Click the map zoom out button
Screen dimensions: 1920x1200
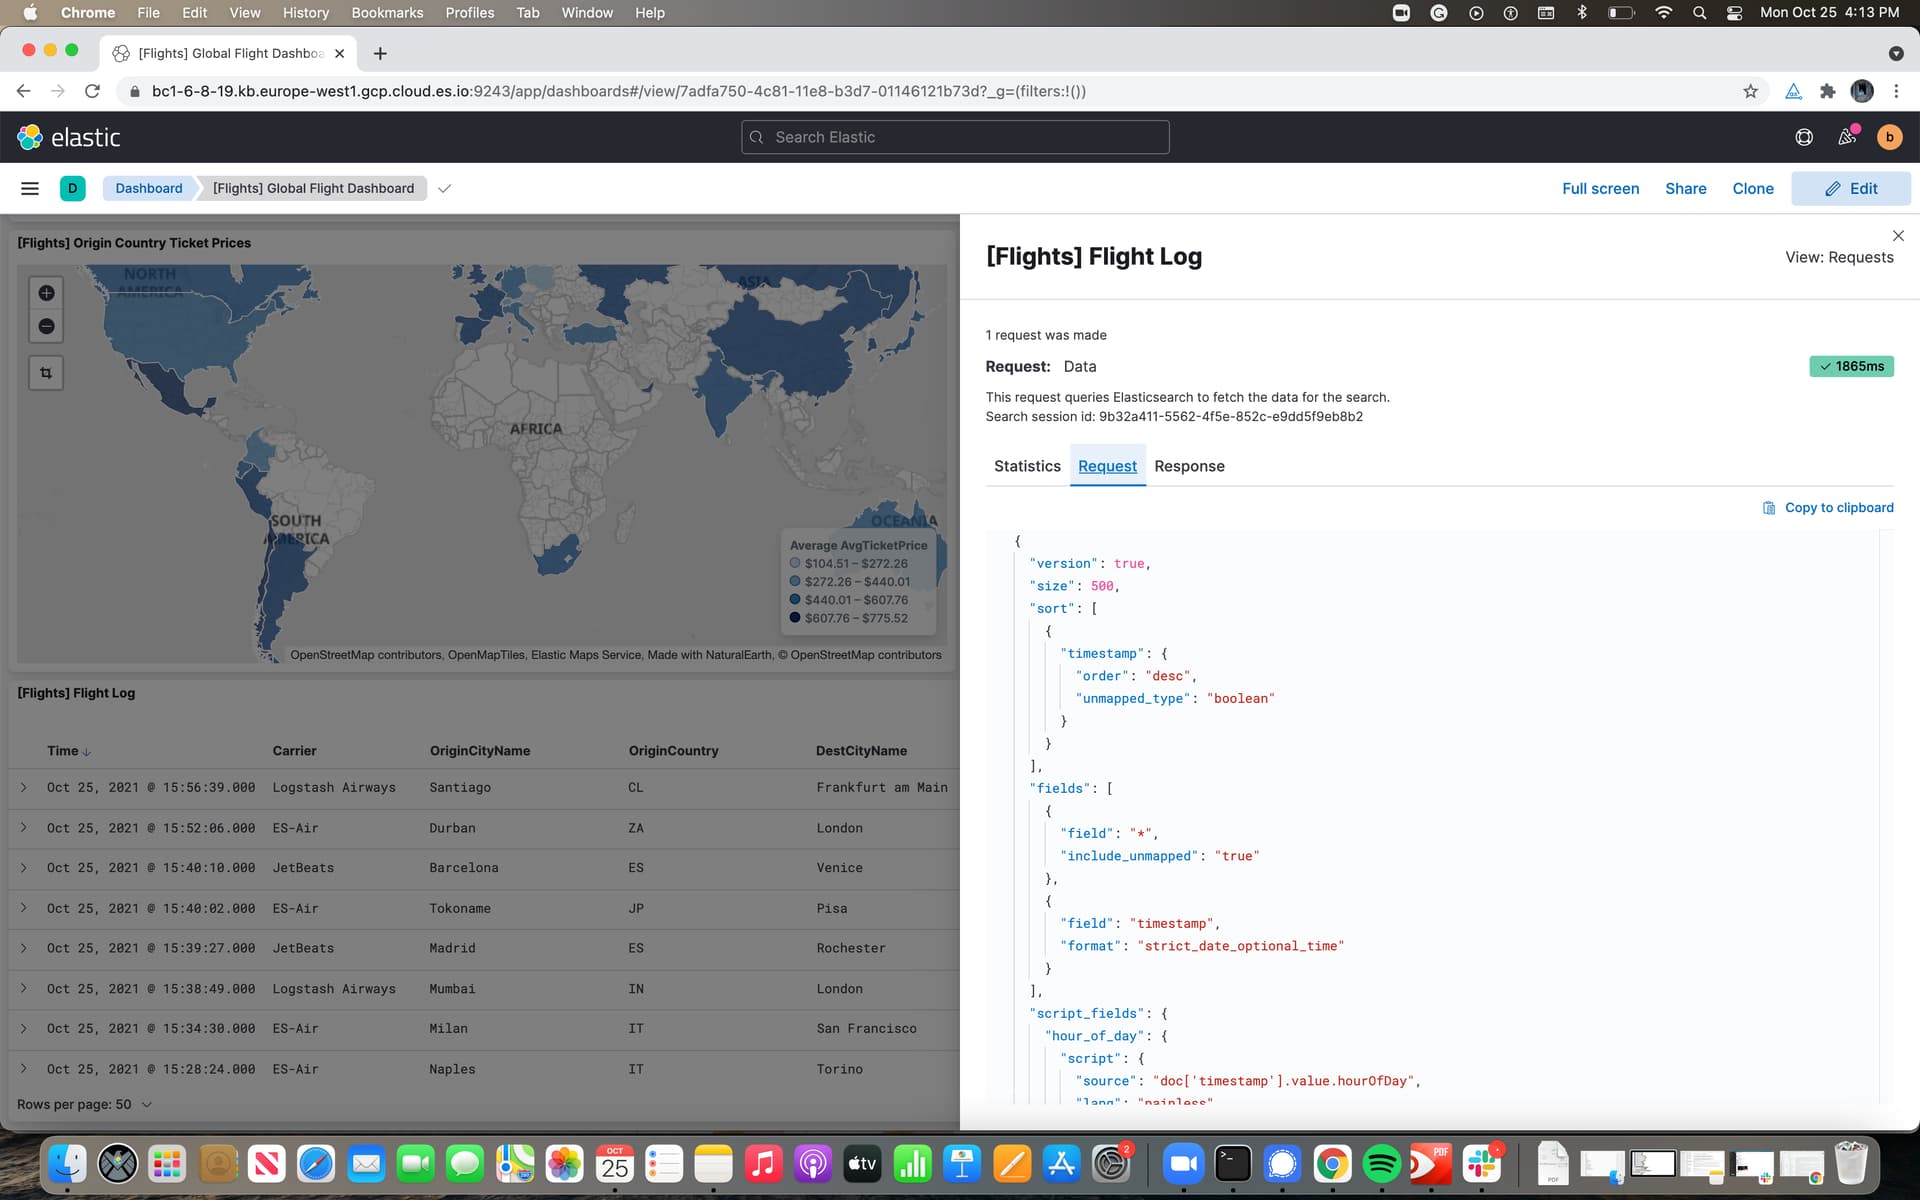tap(46, 326)
